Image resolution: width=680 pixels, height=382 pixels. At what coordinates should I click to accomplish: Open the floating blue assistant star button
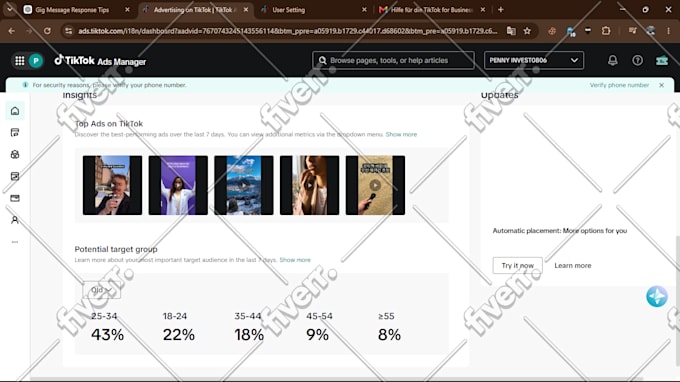657,297
